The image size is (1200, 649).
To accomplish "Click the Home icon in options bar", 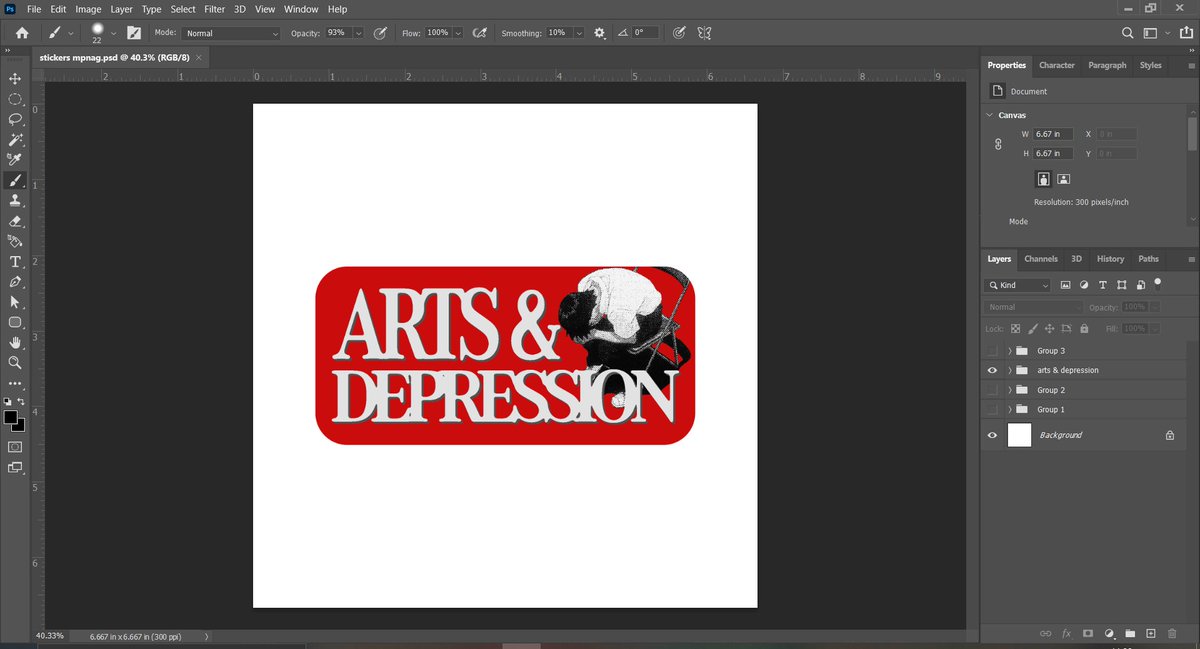I will tap(22, 33).
